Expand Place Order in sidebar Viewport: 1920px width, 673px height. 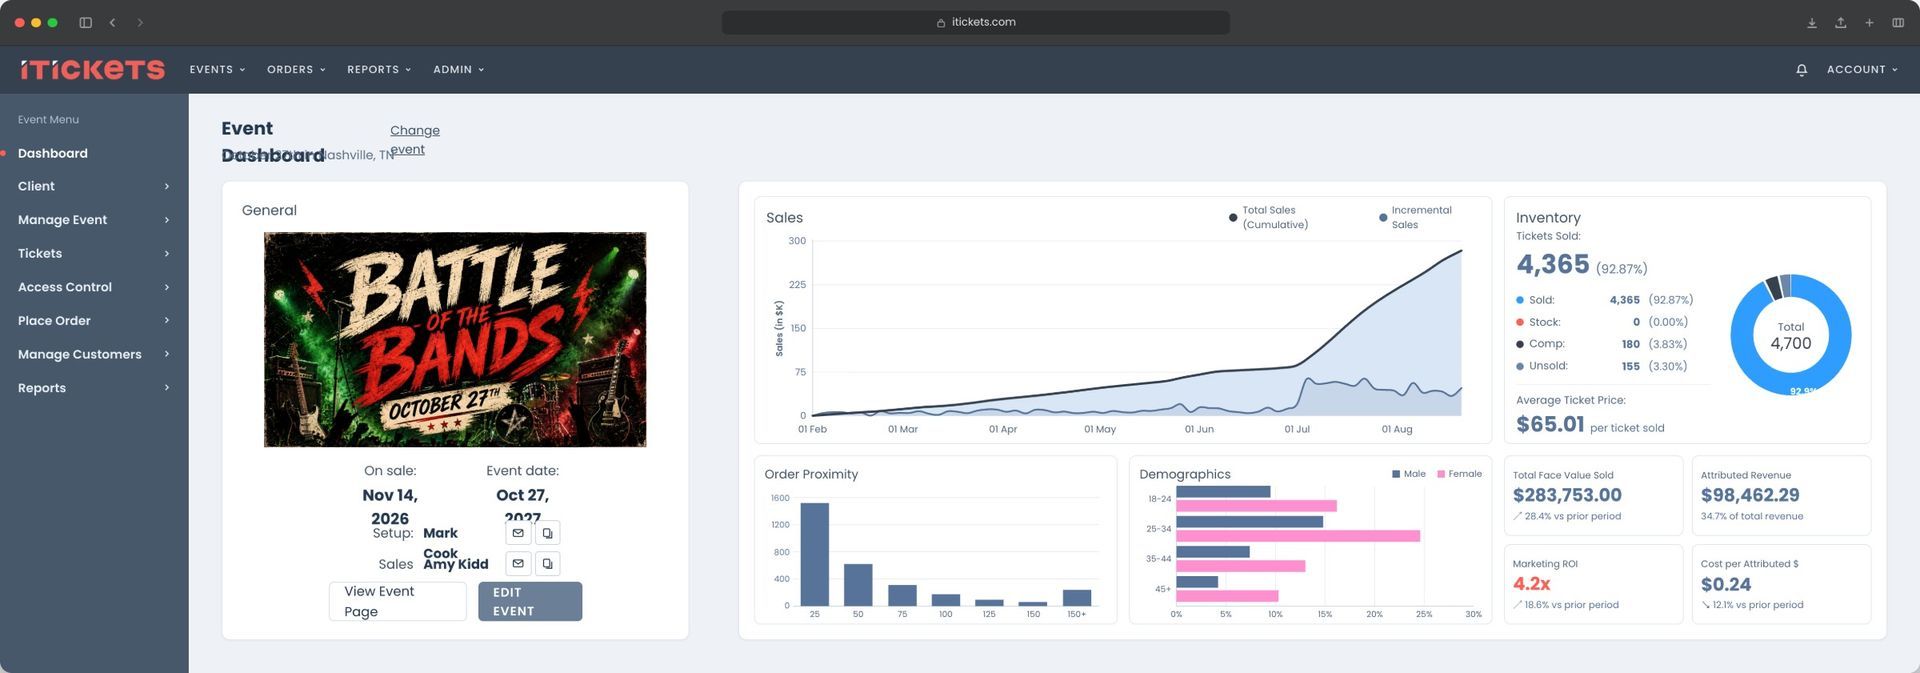[94, 321]
